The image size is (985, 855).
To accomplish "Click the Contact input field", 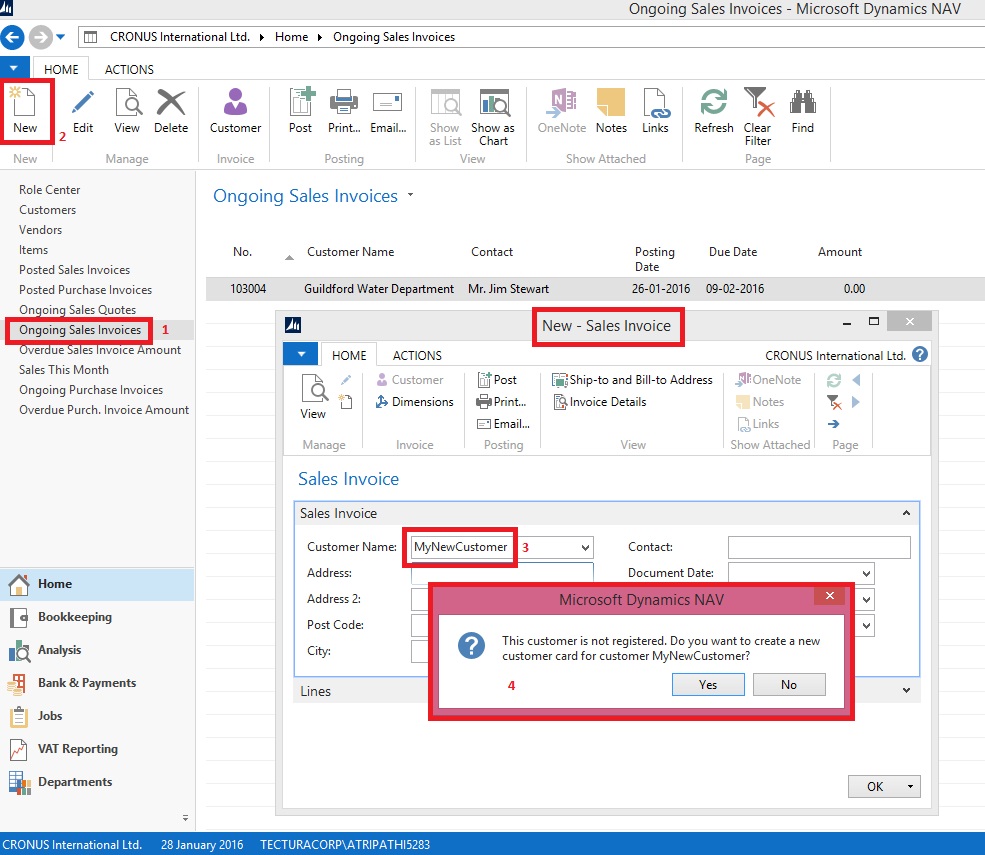I will pyautogui.click(x=818, y=547).
